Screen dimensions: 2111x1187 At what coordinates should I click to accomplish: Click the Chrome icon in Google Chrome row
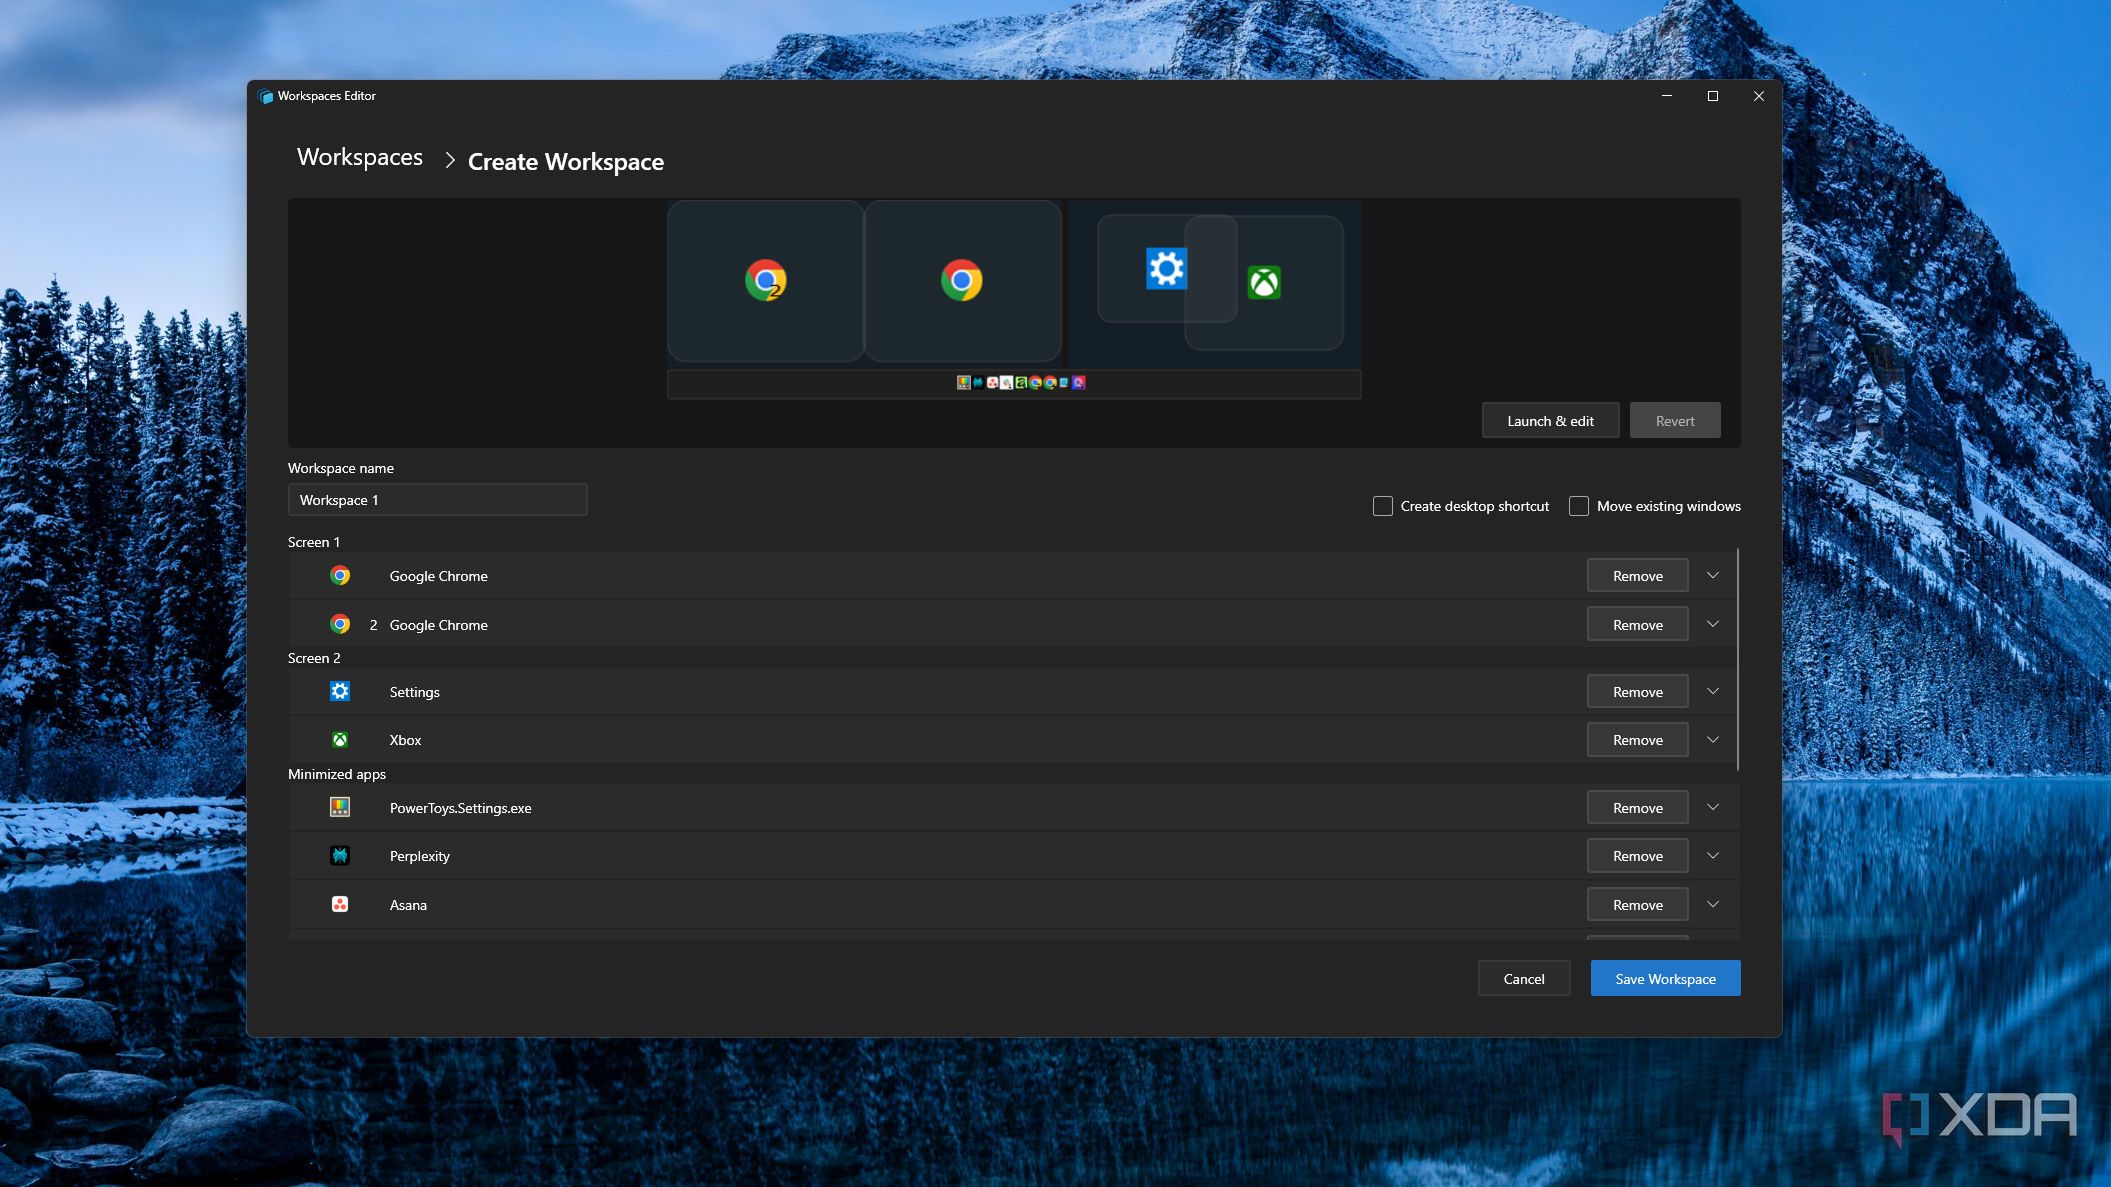pos(340,576)
